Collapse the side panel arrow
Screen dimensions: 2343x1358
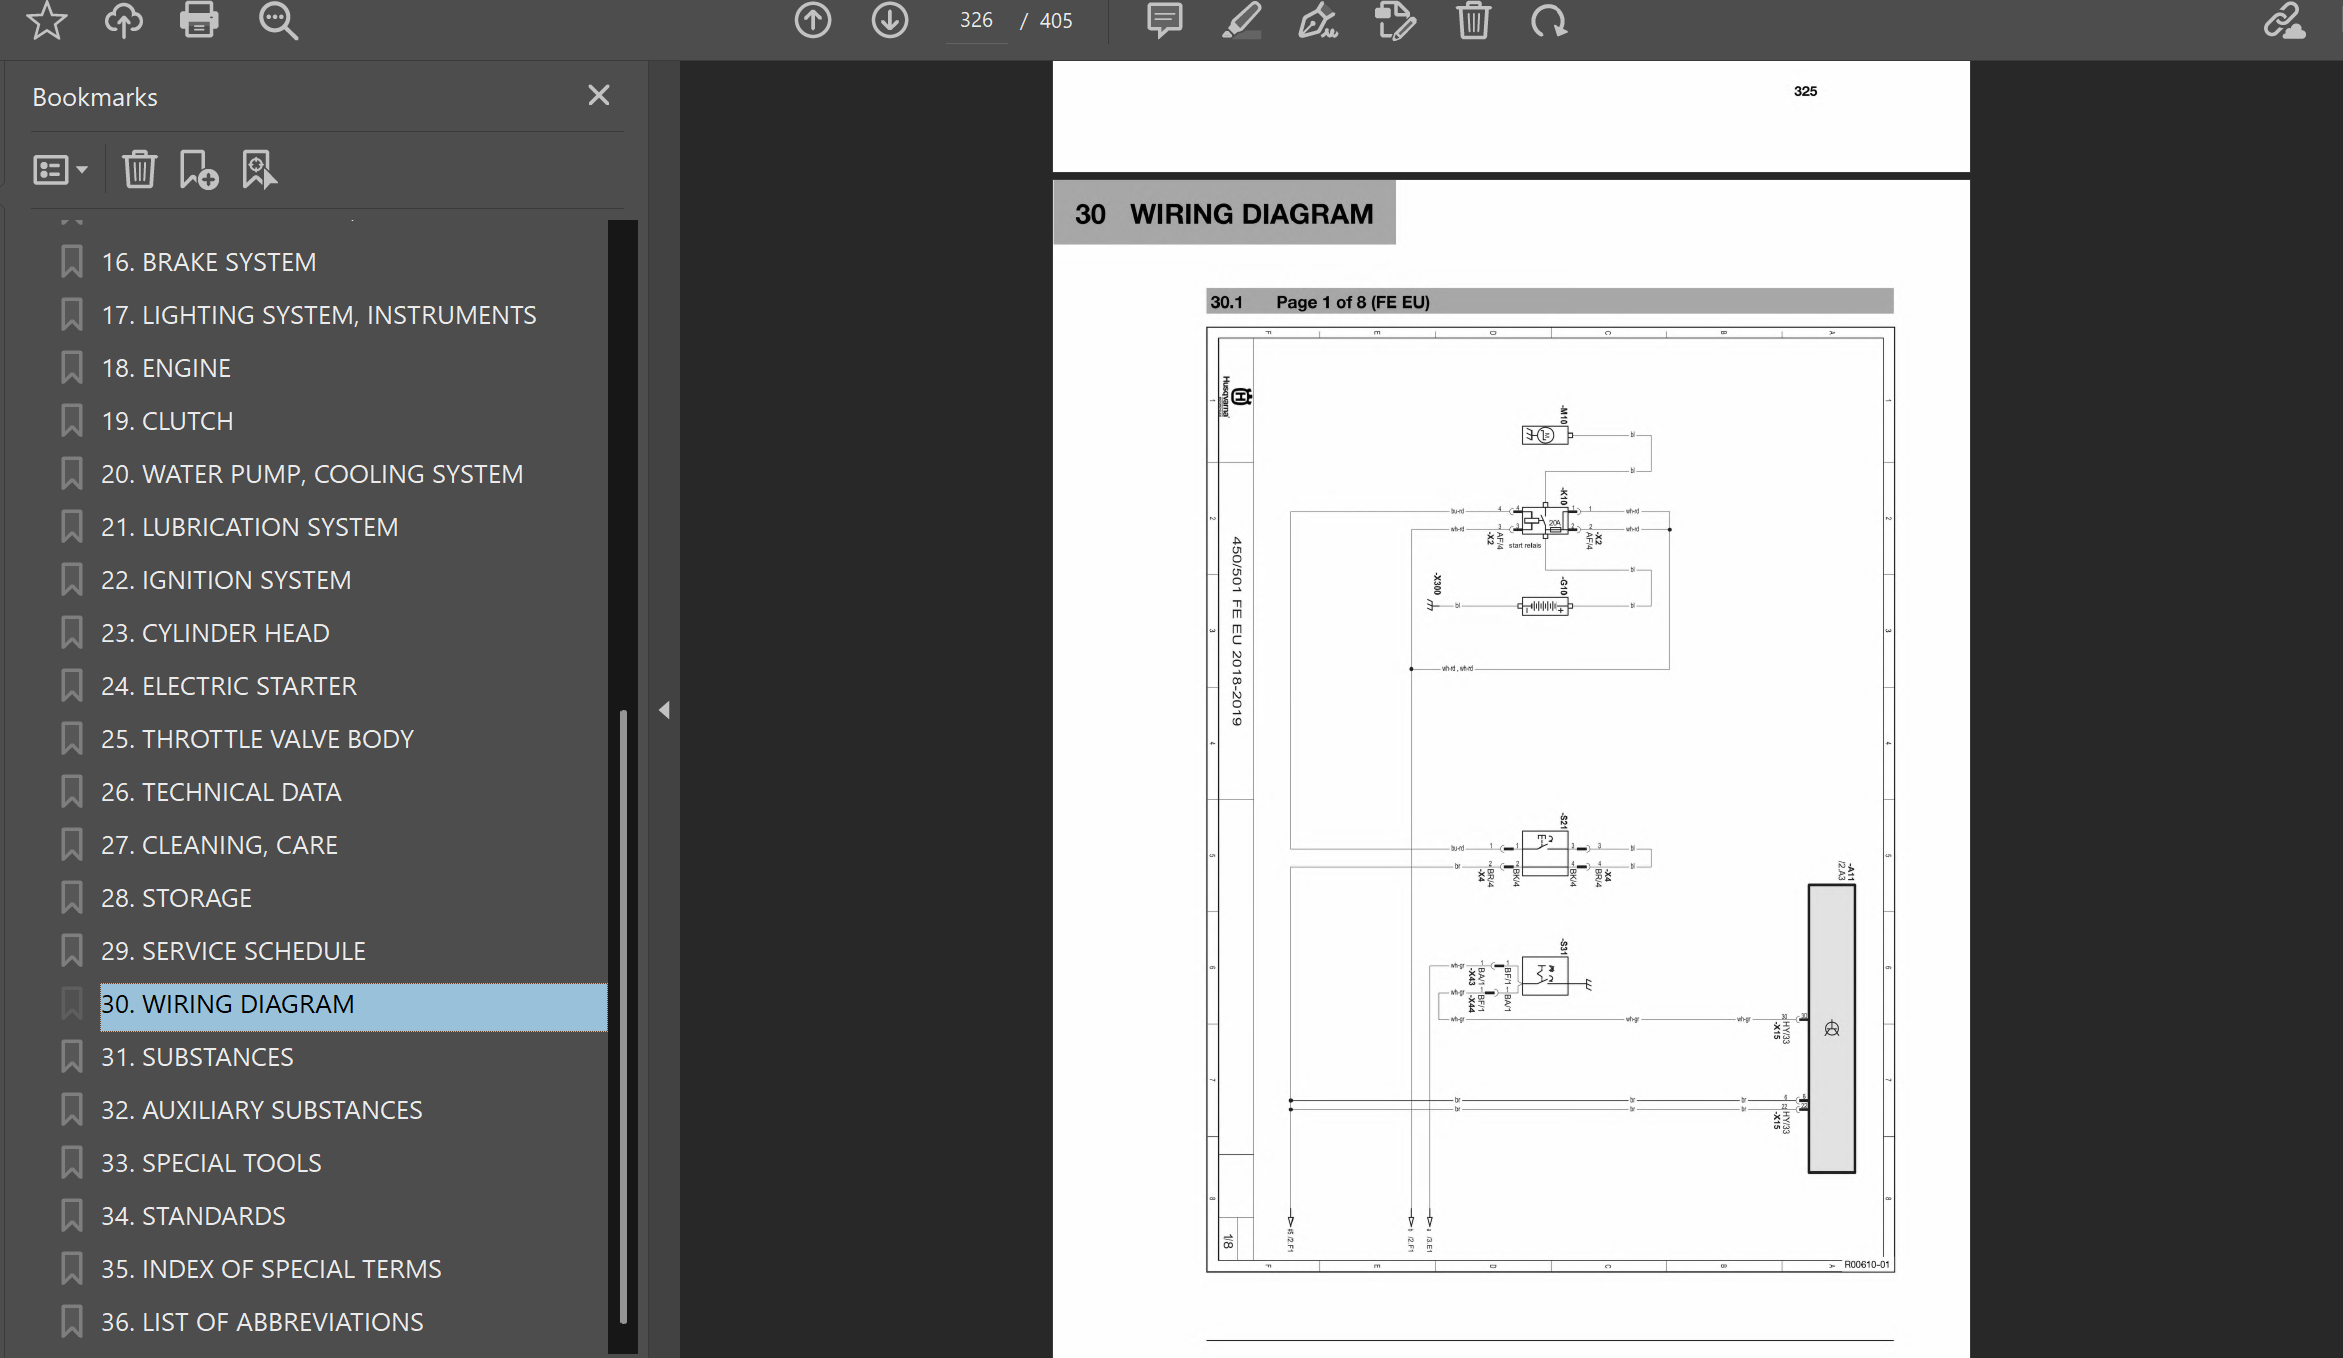(x=664, y=710)
